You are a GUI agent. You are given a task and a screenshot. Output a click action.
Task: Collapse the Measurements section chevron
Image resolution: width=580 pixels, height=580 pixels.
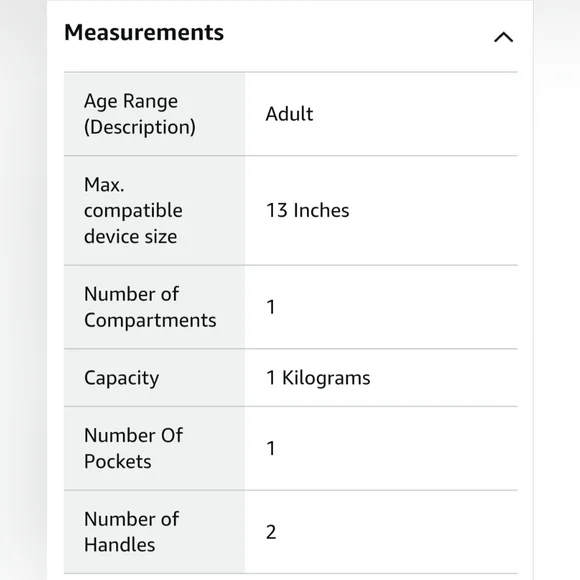click(x=503, y=37)
